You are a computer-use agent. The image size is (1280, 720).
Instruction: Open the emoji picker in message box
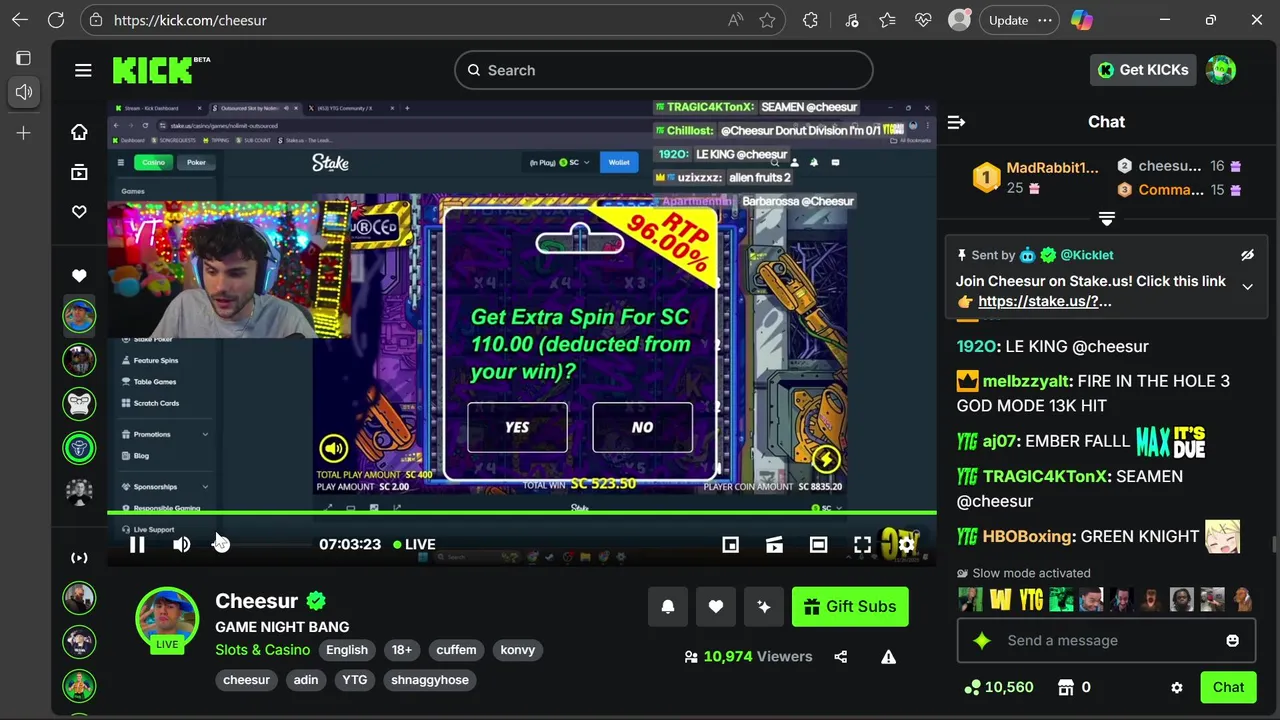point(1232,641)
